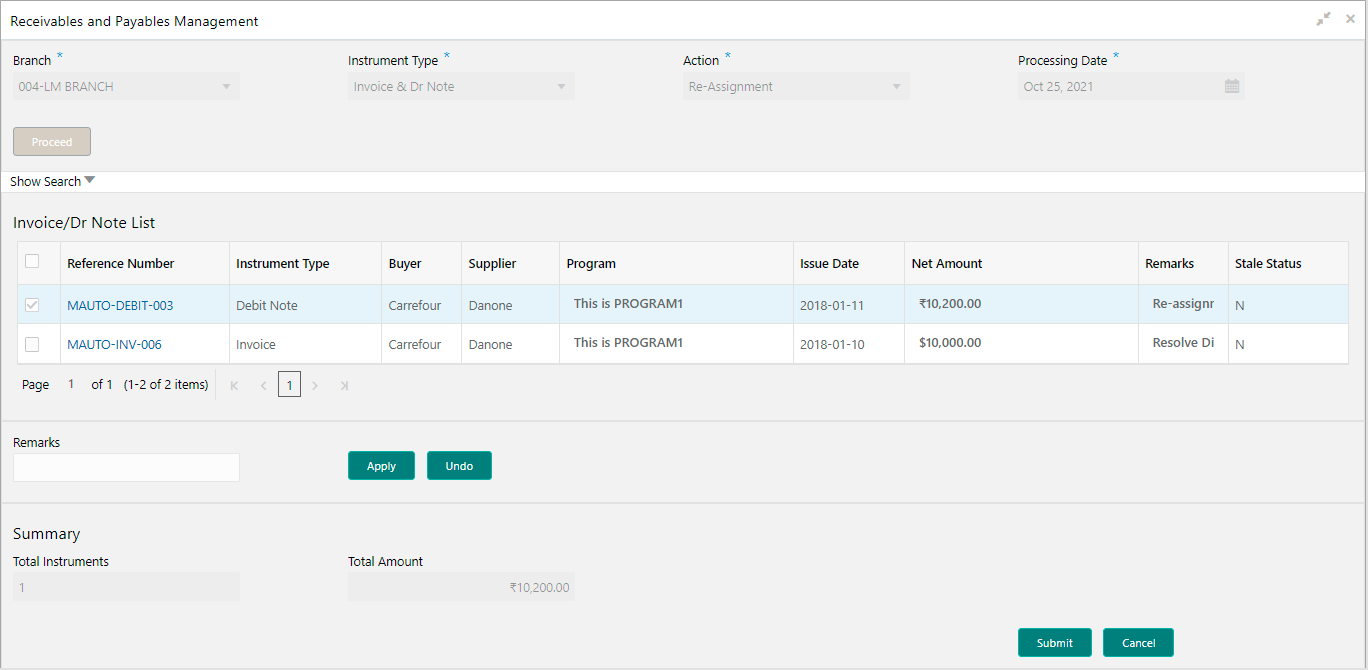The image size is (1368, 670).
Task: Go to last page pagination icon
Action: click(344, 385)
